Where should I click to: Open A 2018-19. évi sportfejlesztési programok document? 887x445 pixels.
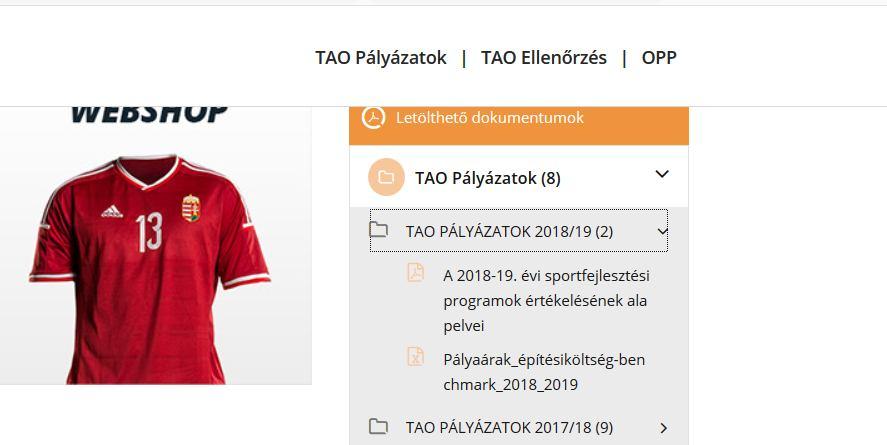546,301
